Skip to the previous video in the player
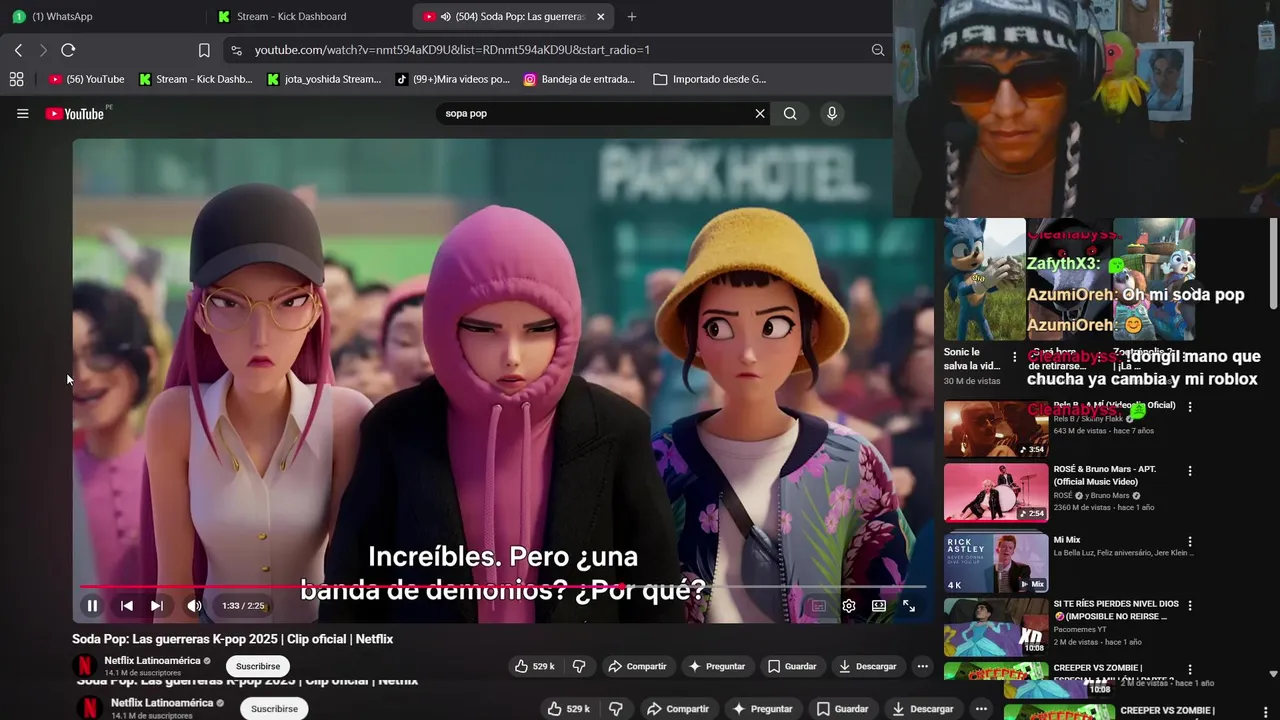 127,605
